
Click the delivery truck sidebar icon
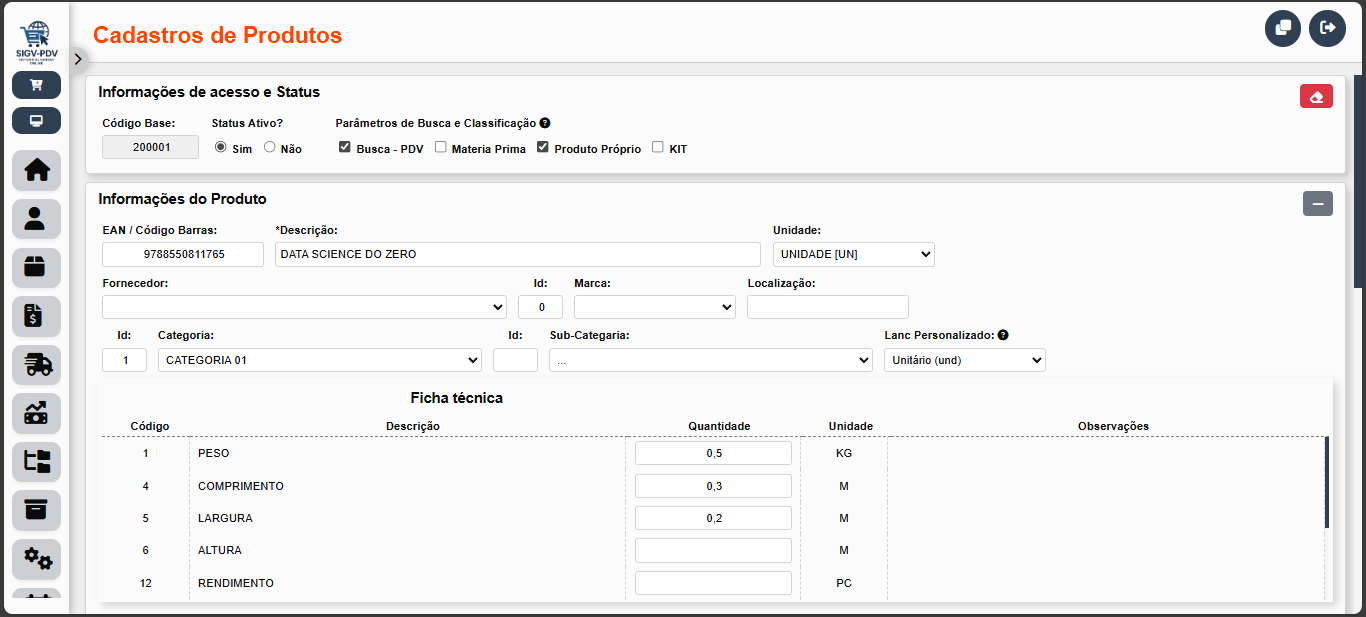(x=36, y=365)
